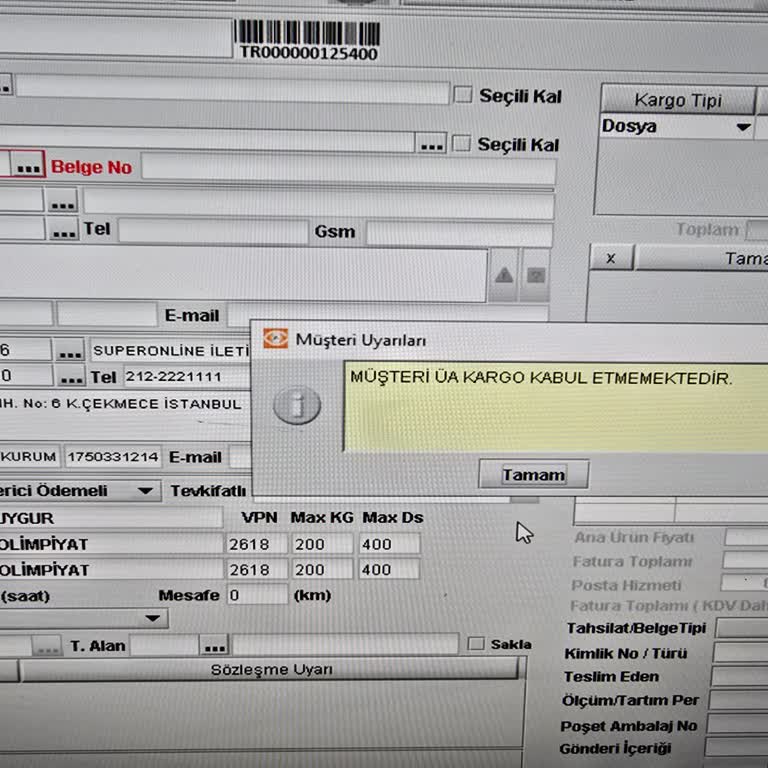Check the second Seçili Kal checkbox
This screenshot has height=768, width=768.
coord(461,144)
